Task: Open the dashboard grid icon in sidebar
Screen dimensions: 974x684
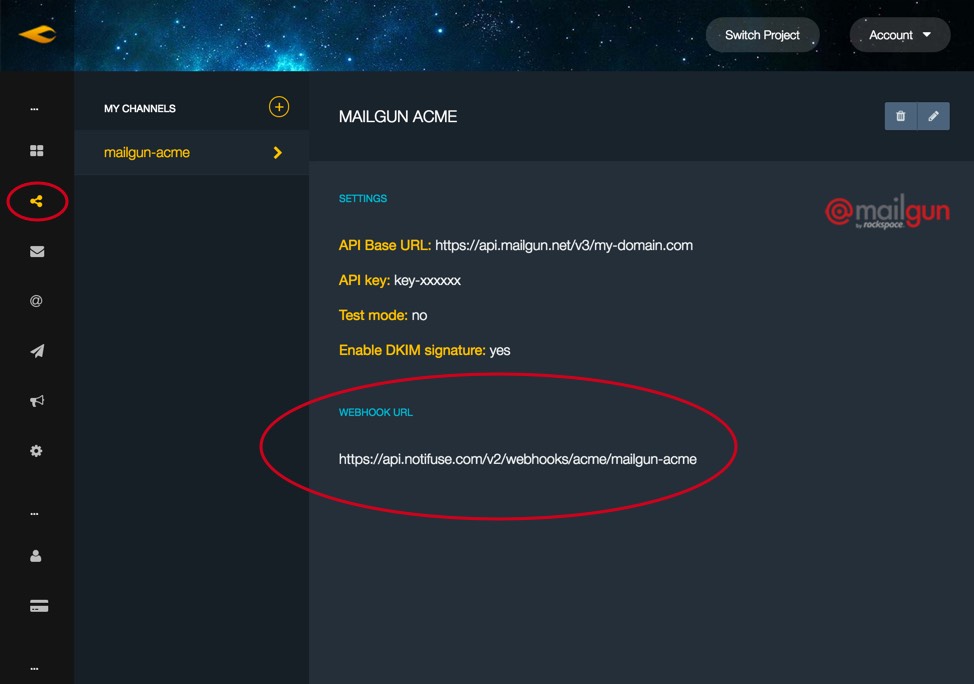Action: click(37, 151)
